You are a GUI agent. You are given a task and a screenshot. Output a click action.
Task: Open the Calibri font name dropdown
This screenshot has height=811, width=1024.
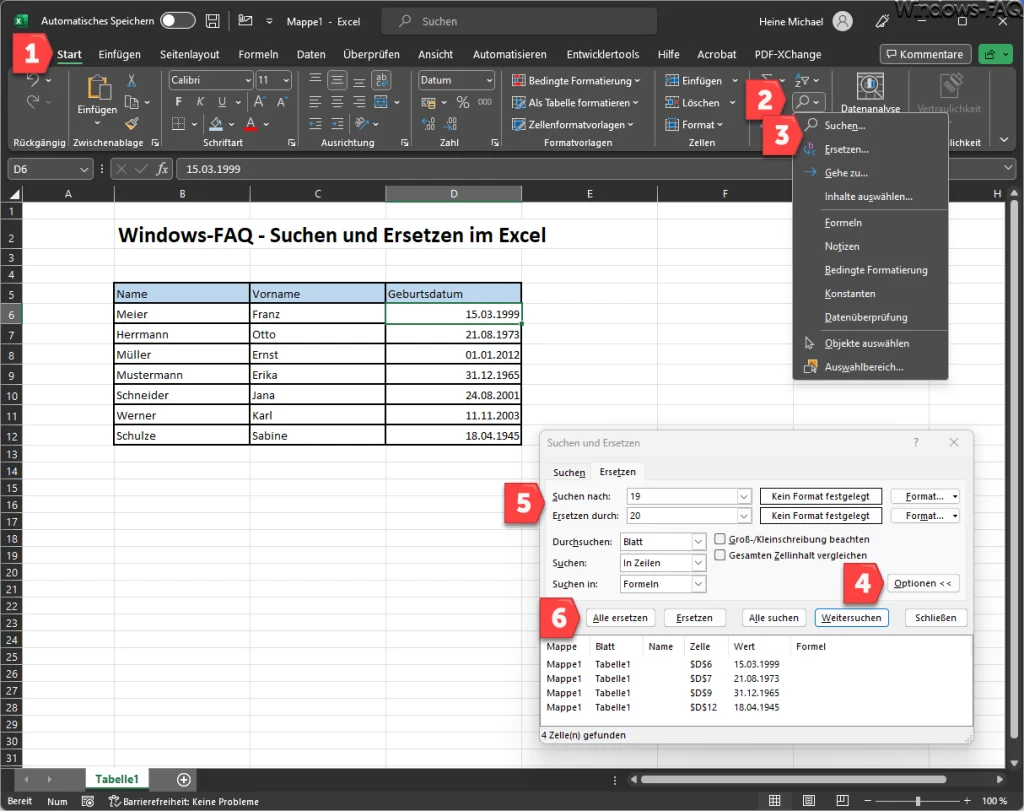coord(248,80)
